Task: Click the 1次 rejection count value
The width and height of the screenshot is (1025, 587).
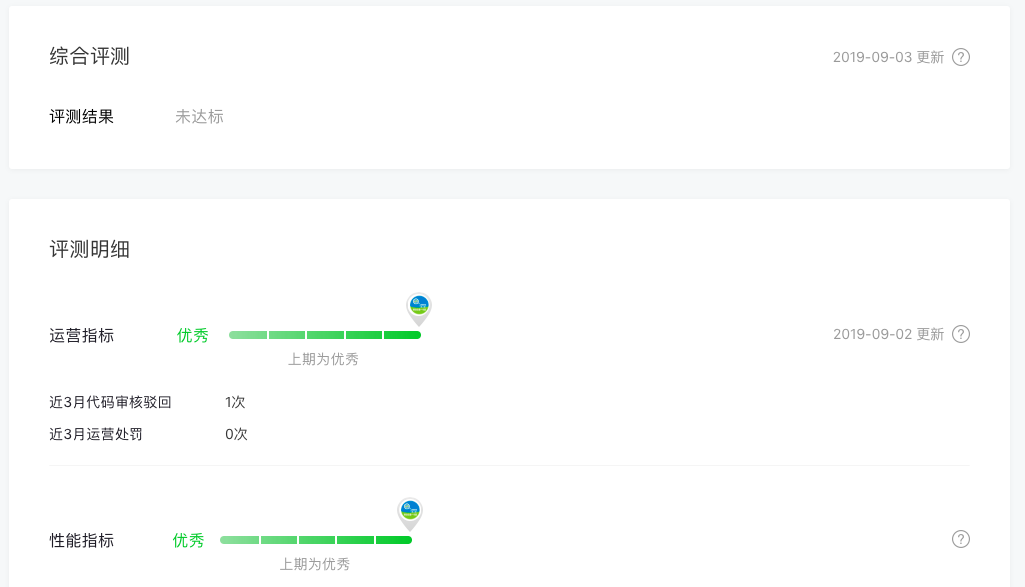Action: click(235, 402)
